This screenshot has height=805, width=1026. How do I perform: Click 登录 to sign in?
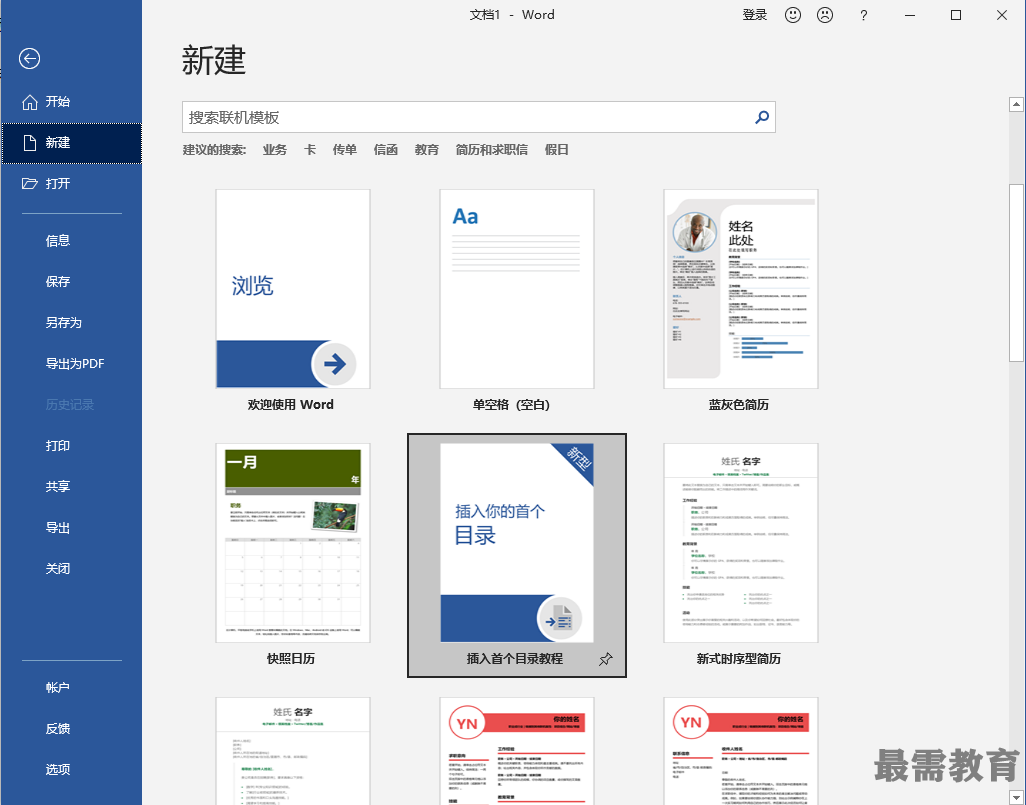tap(754, 15)
